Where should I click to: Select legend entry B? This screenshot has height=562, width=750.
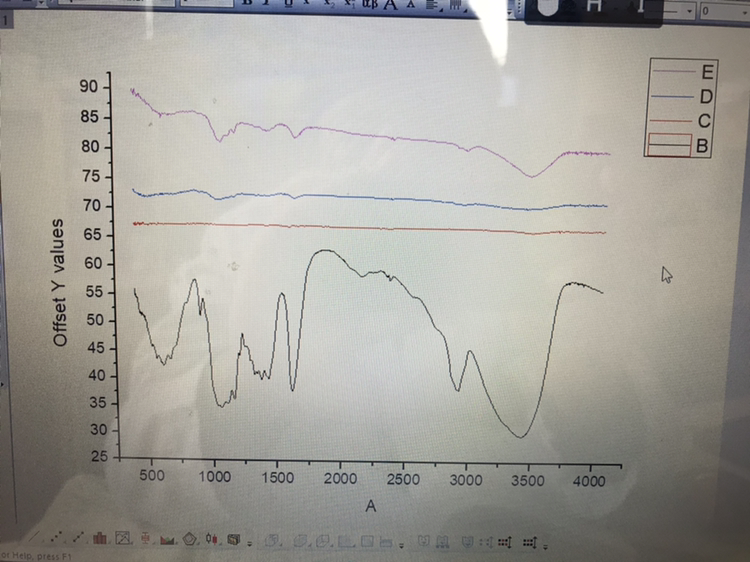[702, 145]
